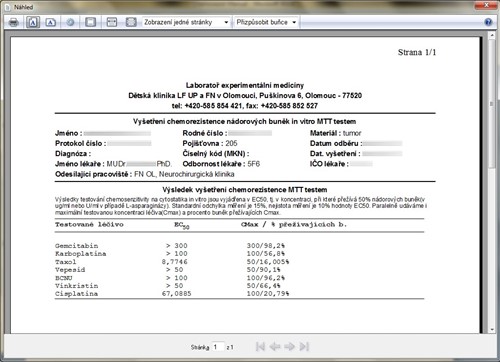Click the Cisplatina drug row name
This screenshot has width=500, height=362.
(77, 294)
